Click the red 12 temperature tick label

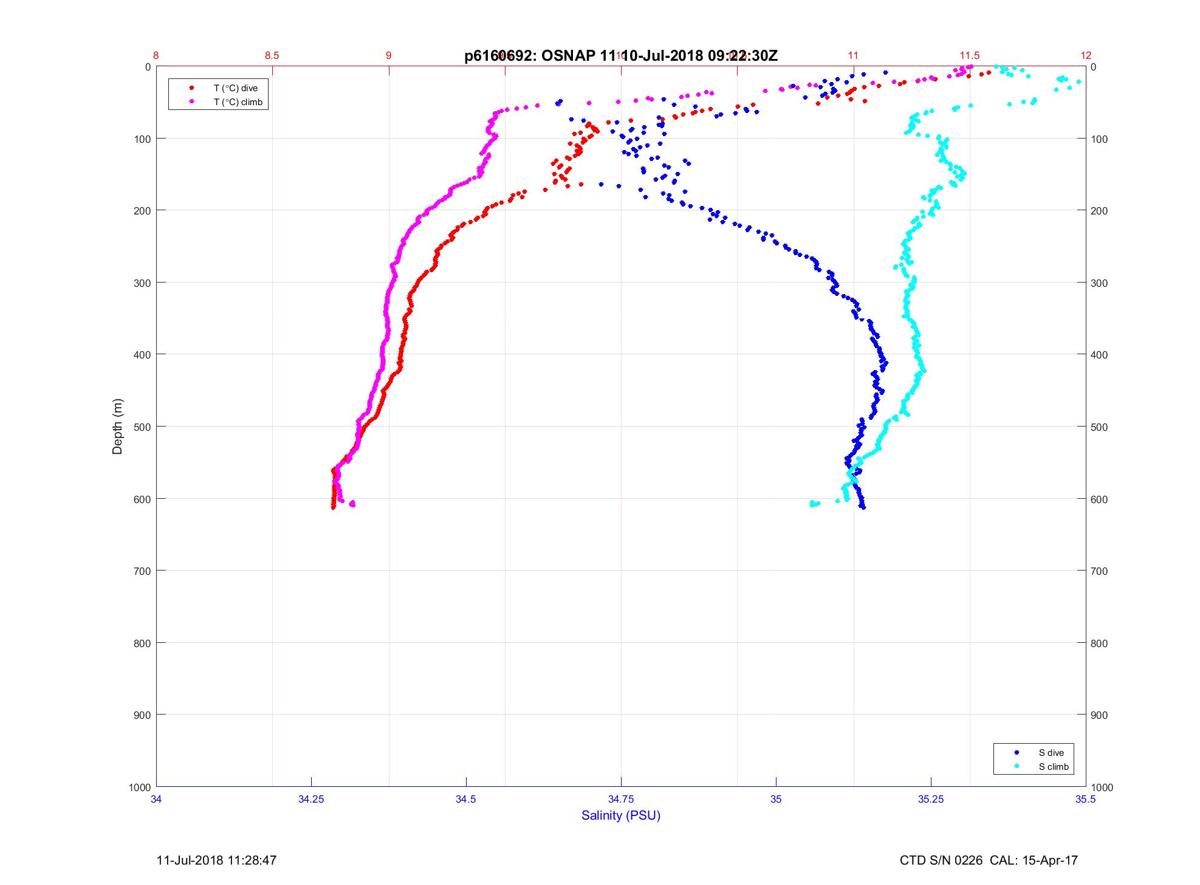pyautogui.click(x=1086, y=55)
